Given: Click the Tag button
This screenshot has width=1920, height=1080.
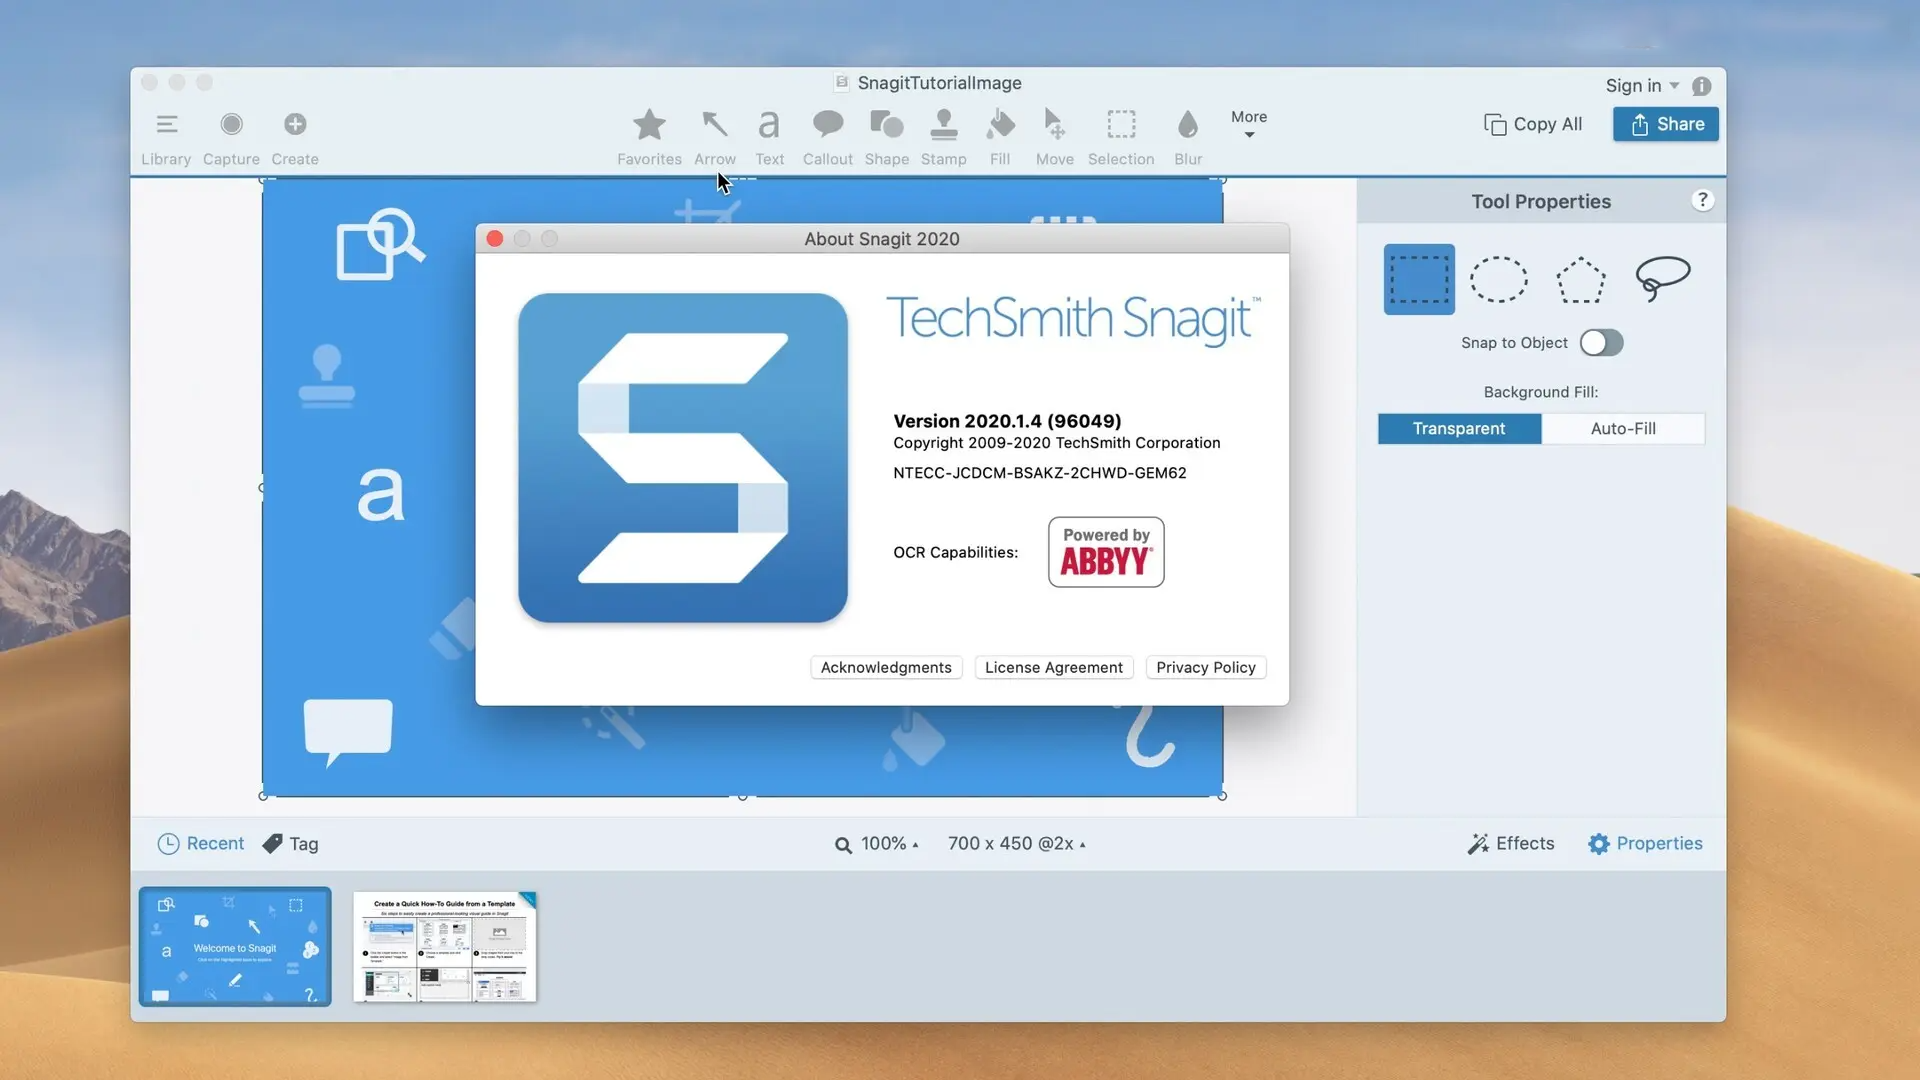Looking at the screenshot, I should (x=290, y=844).
